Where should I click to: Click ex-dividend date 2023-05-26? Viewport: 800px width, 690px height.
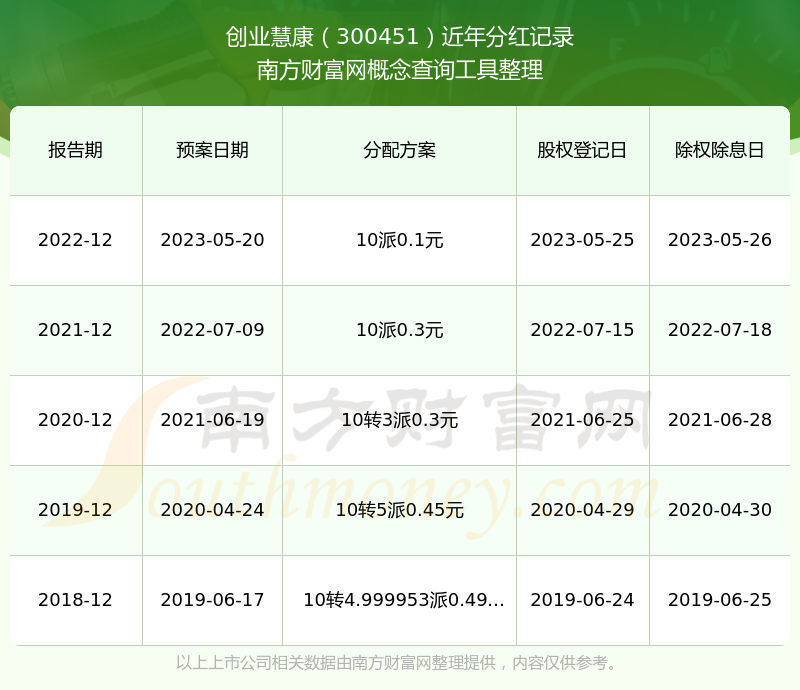click(x=719, y=240)
